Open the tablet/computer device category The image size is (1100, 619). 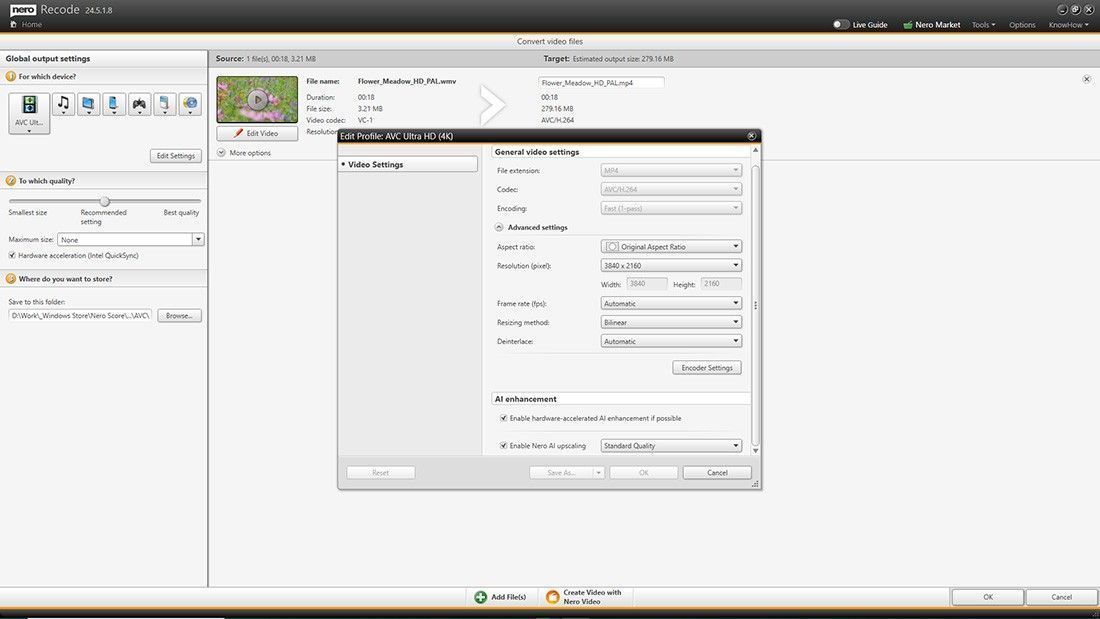(88, 104)
